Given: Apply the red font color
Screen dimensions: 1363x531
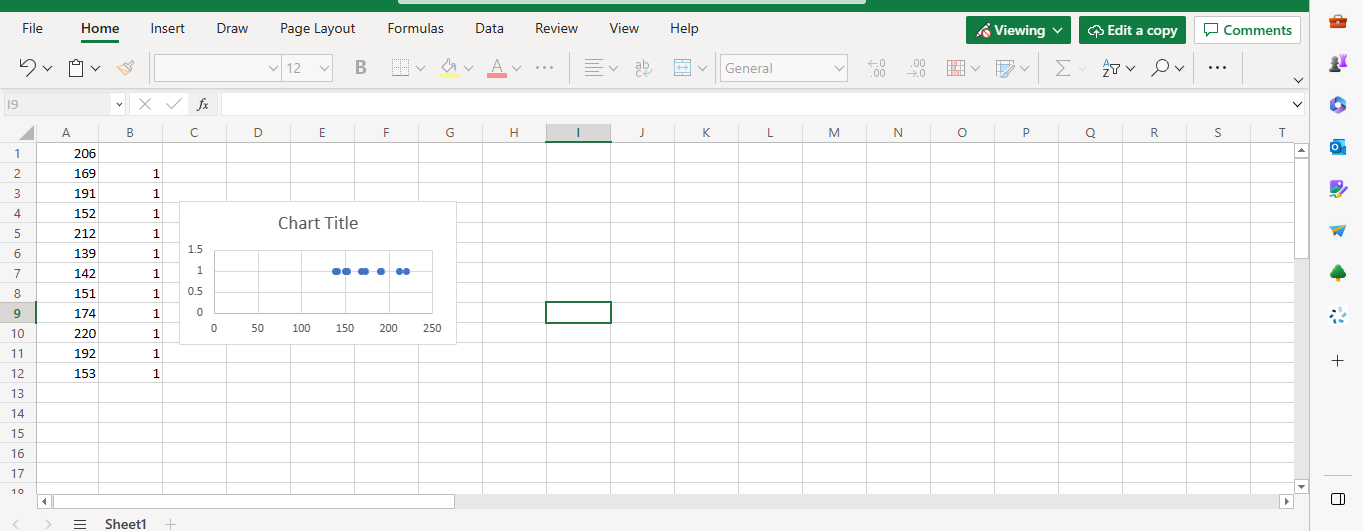Looking at the screenshot, I should pyautogui.click(x=497, y=68).
